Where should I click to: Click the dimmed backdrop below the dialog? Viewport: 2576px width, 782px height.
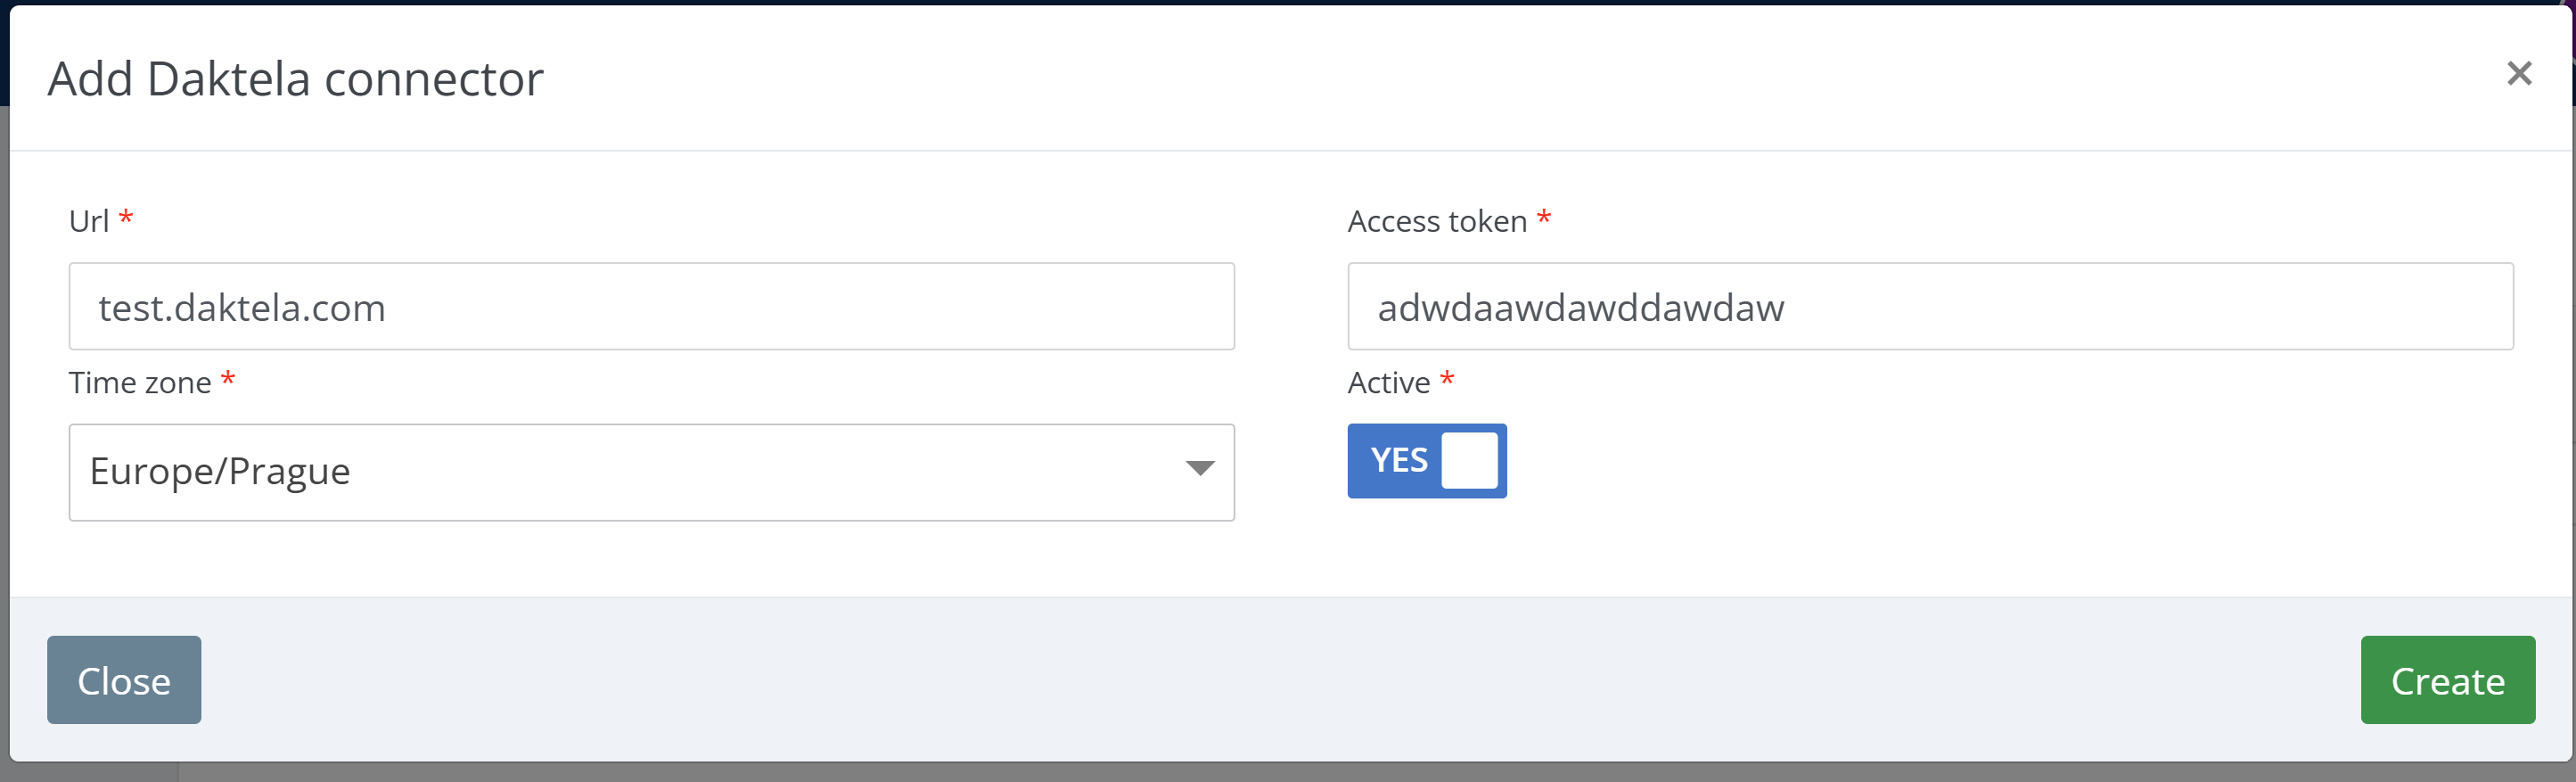coord(1200,774)
